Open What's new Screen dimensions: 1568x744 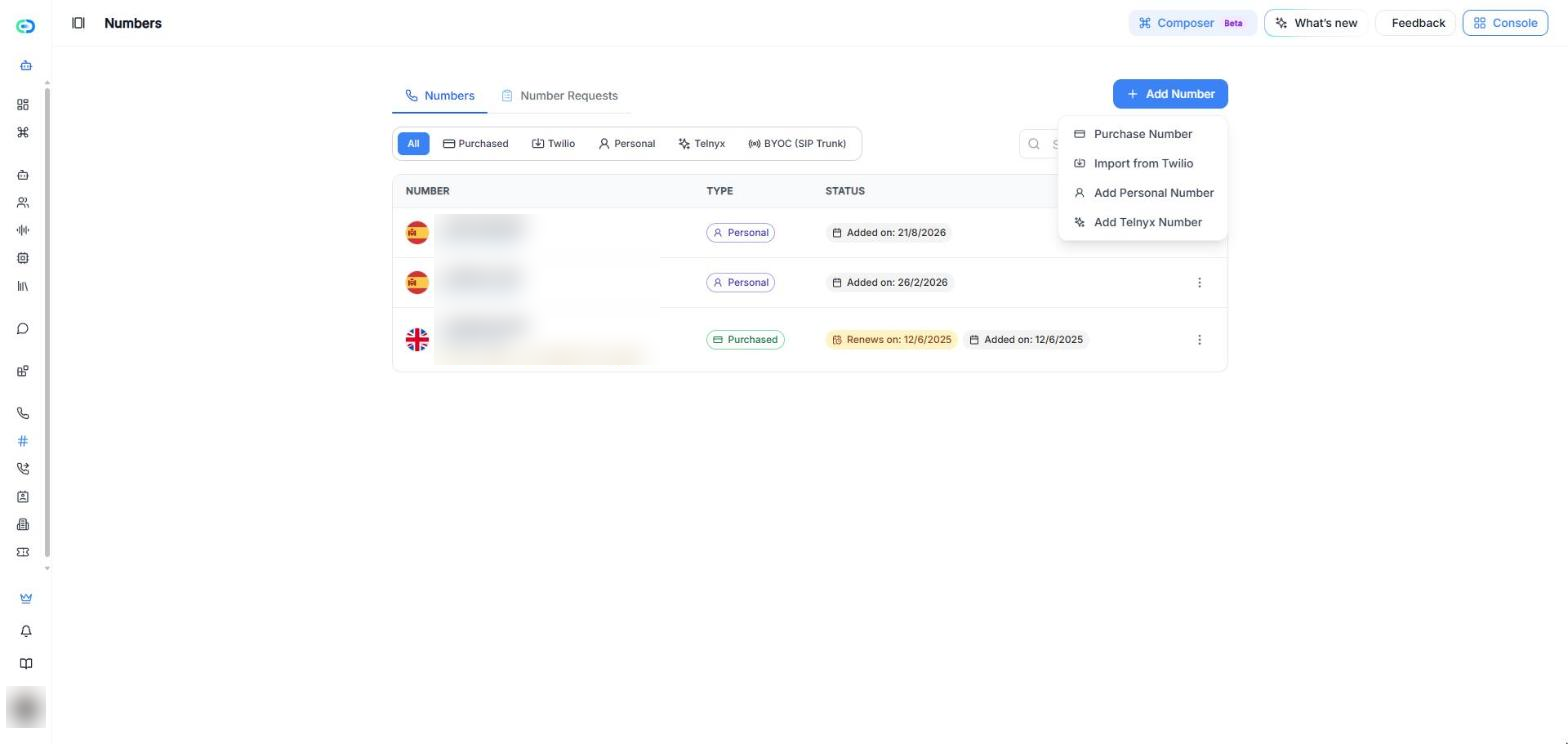[x=1316, y=23]
